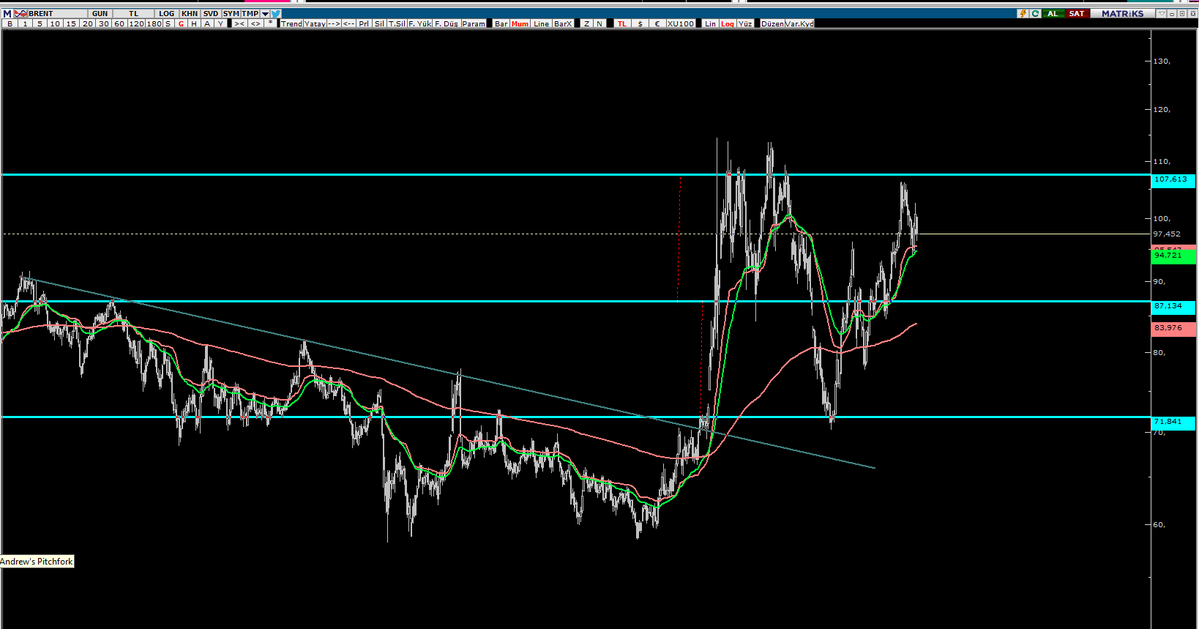1199x629 pixels.
Task: Open the KHN menu
Action: coord(190,14)
